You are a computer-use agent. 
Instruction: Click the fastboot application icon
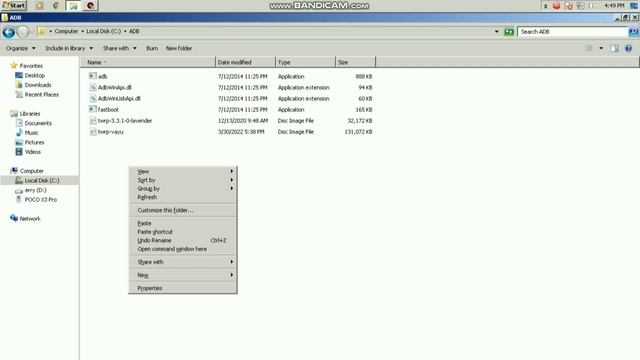point(93,109)
